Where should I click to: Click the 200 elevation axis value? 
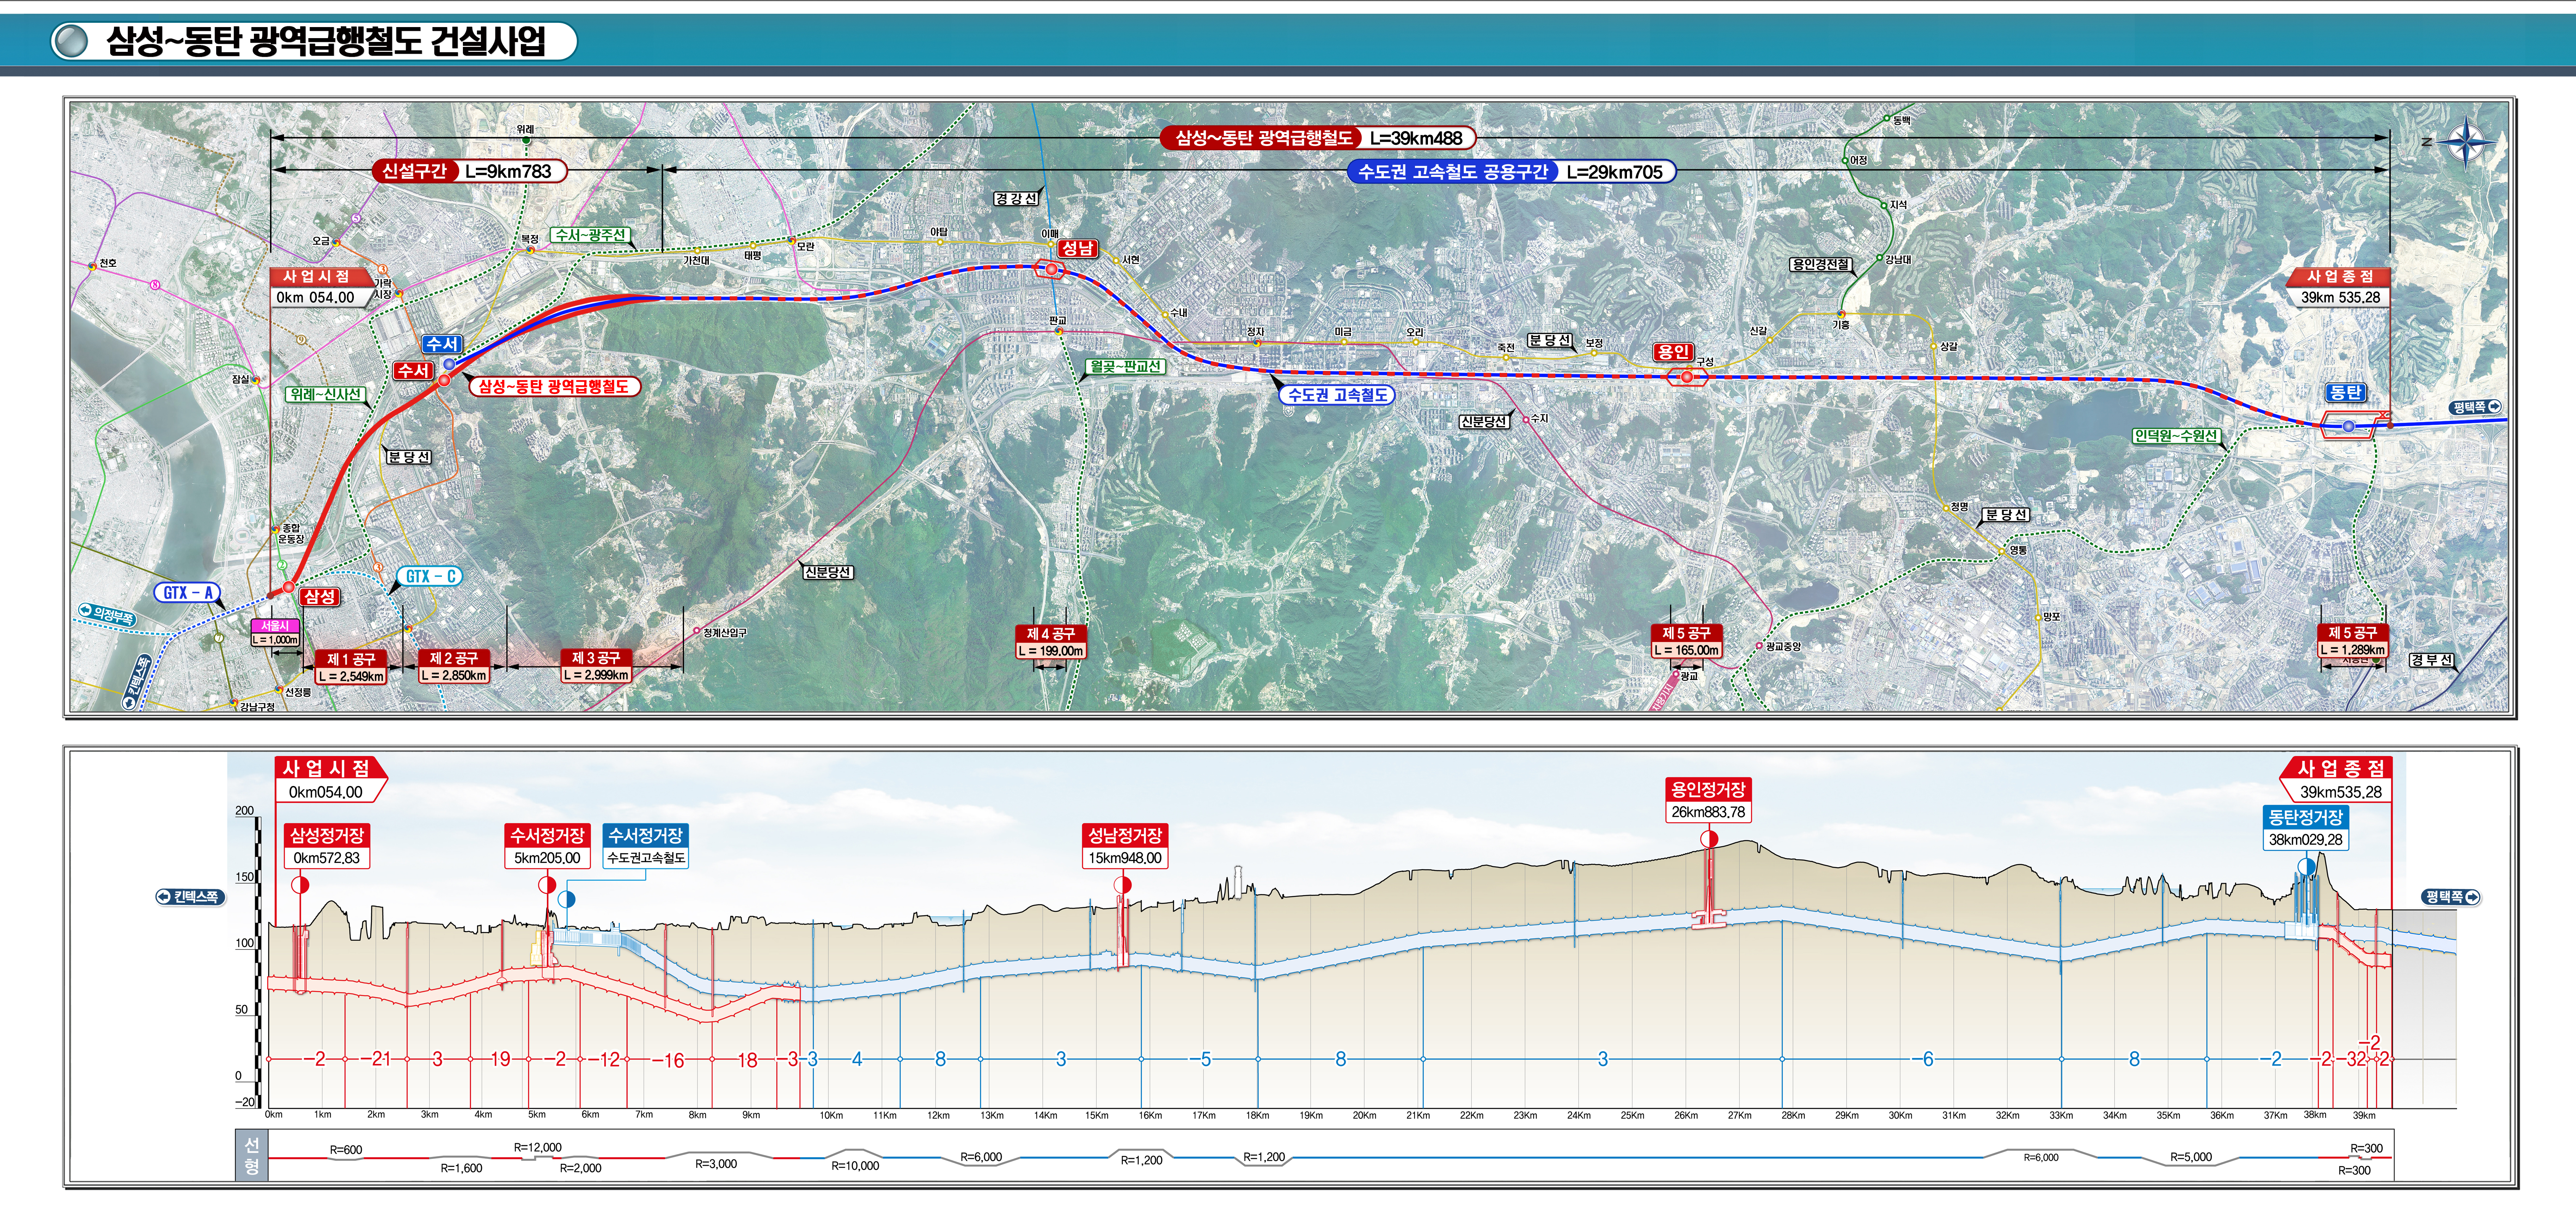point(244,811)
